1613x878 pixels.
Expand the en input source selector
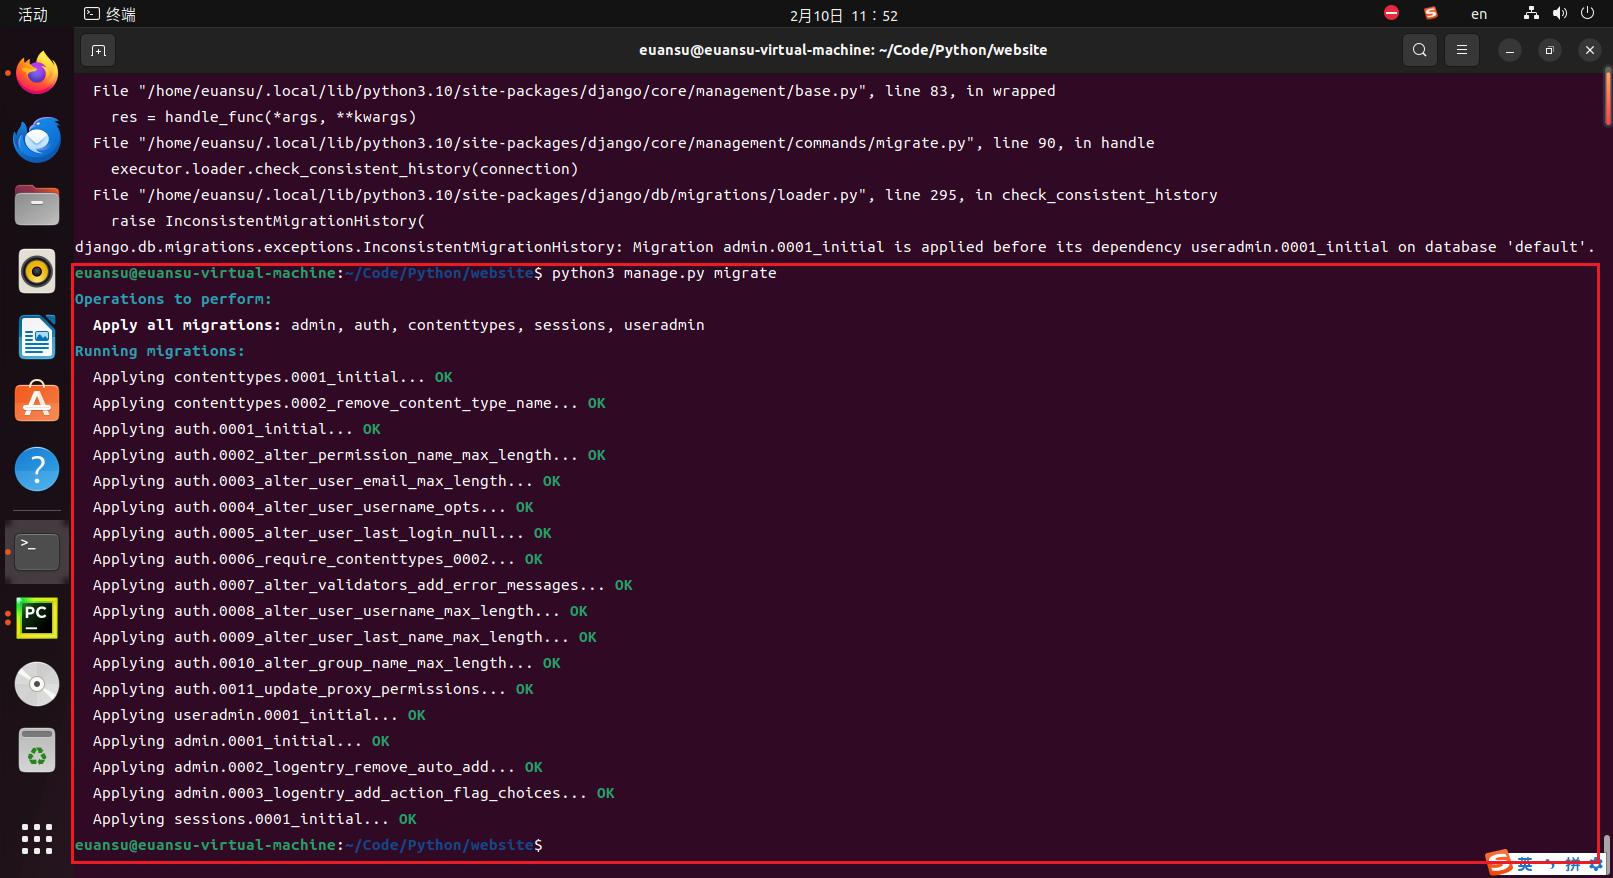click(1478, 15)
